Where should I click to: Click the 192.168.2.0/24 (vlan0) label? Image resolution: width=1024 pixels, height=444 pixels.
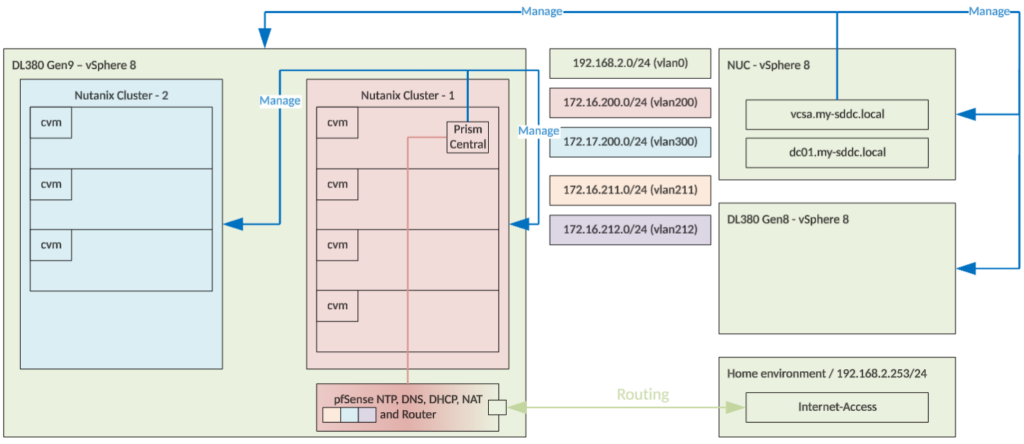pos(629,64)
